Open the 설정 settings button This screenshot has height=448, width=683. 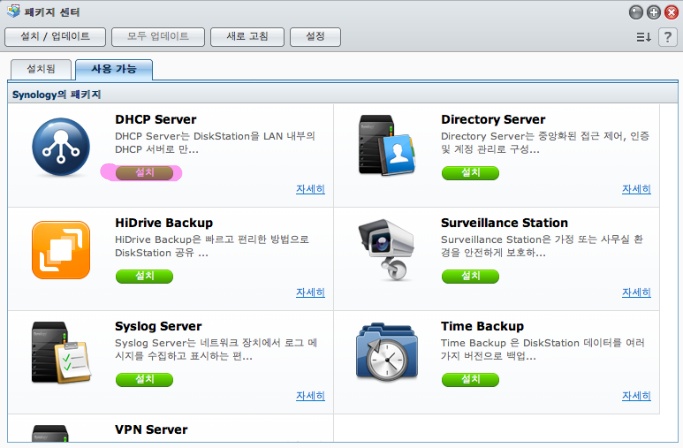(315, 37)
